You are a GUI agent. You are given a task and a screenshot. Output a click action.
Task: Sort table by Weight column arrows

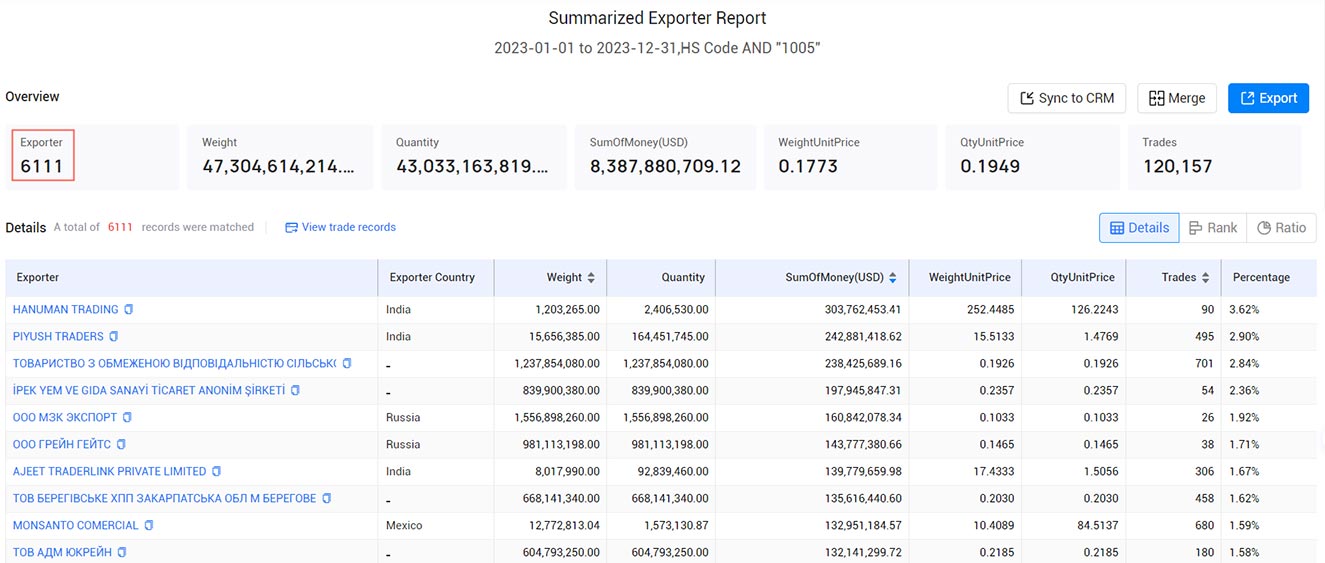(591, 278)
